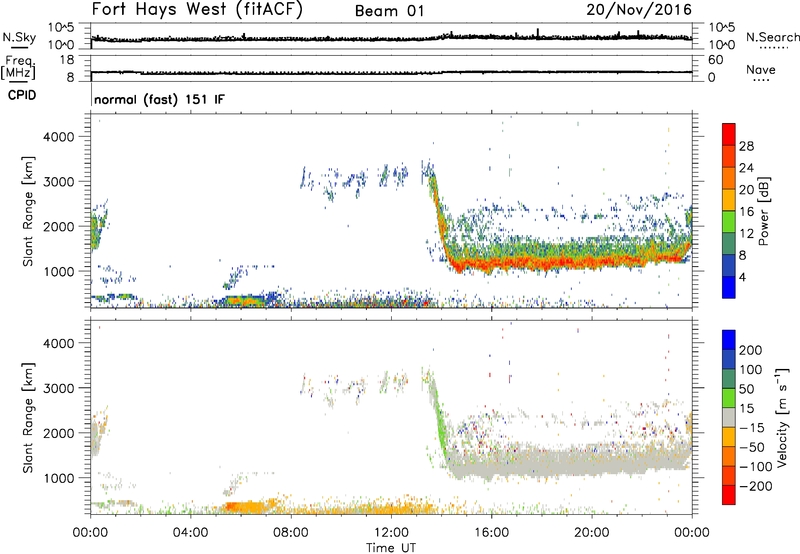
Task: Click the strong red power echo band near 16:00
Action: [491, 264]
